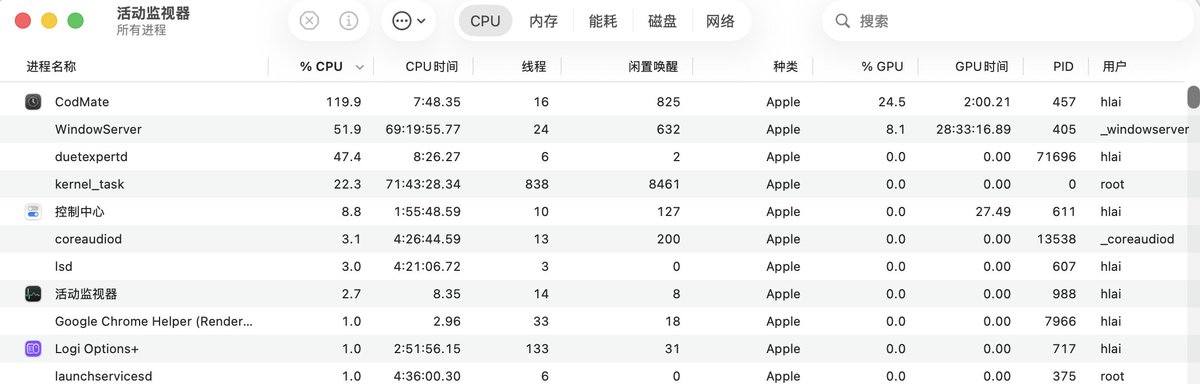The height and width of the screenshot is (384, 1200).
Task: Sort by CPU 时间 column header
Action: coord(432,67)
